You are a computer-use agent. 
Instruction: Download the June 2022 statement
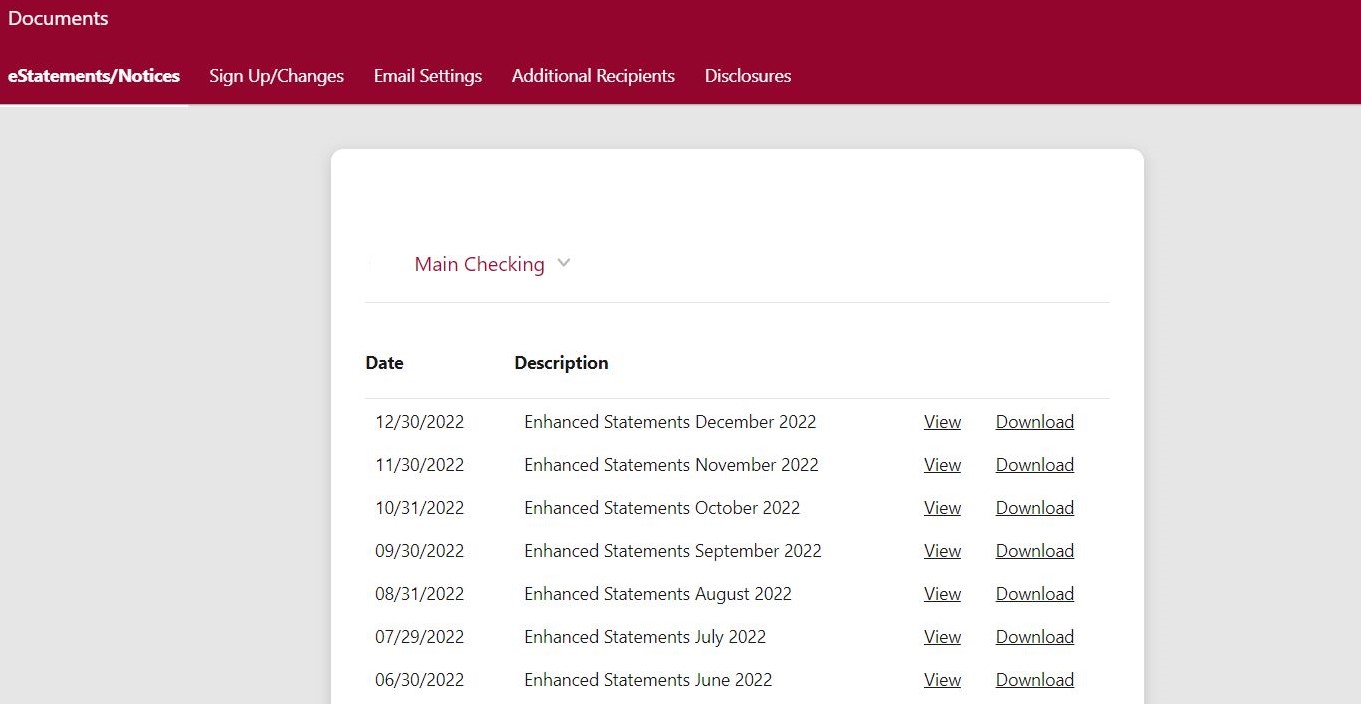[x=1034, y=680]
